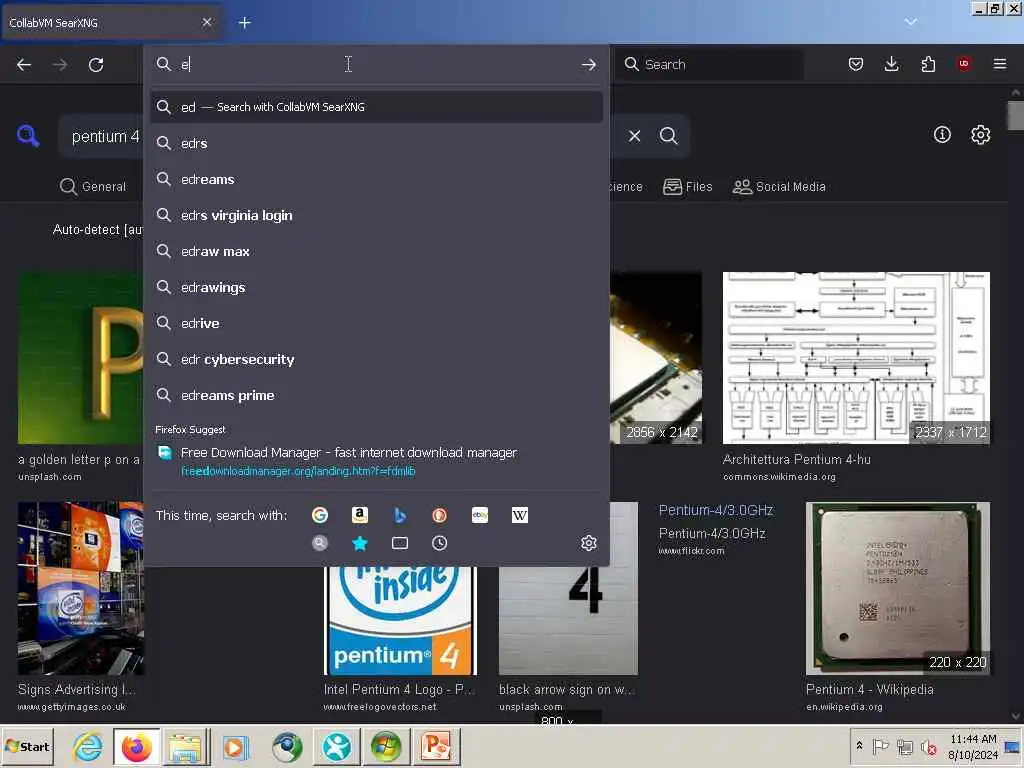The image size is (1024, 768).
Task: Open the golden letter P thumbnail
Action: tap(80, 358)
